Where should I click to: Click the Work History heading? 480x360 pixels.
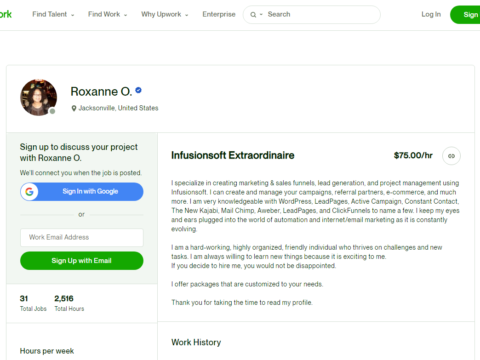point(196,342)
